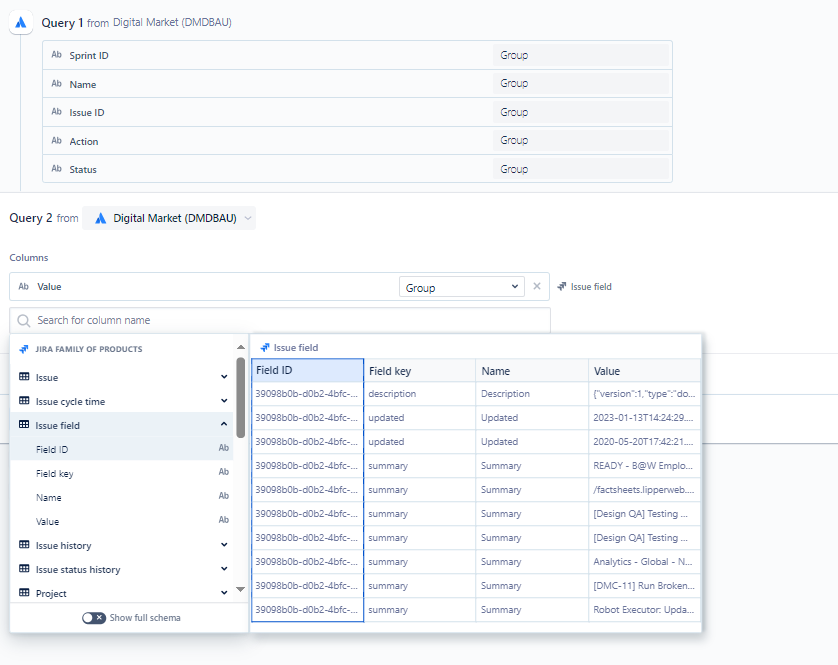Viewport: 838px width, 665px height.
Task: Select the Field ID column in the tree
Action: [122, 449]
